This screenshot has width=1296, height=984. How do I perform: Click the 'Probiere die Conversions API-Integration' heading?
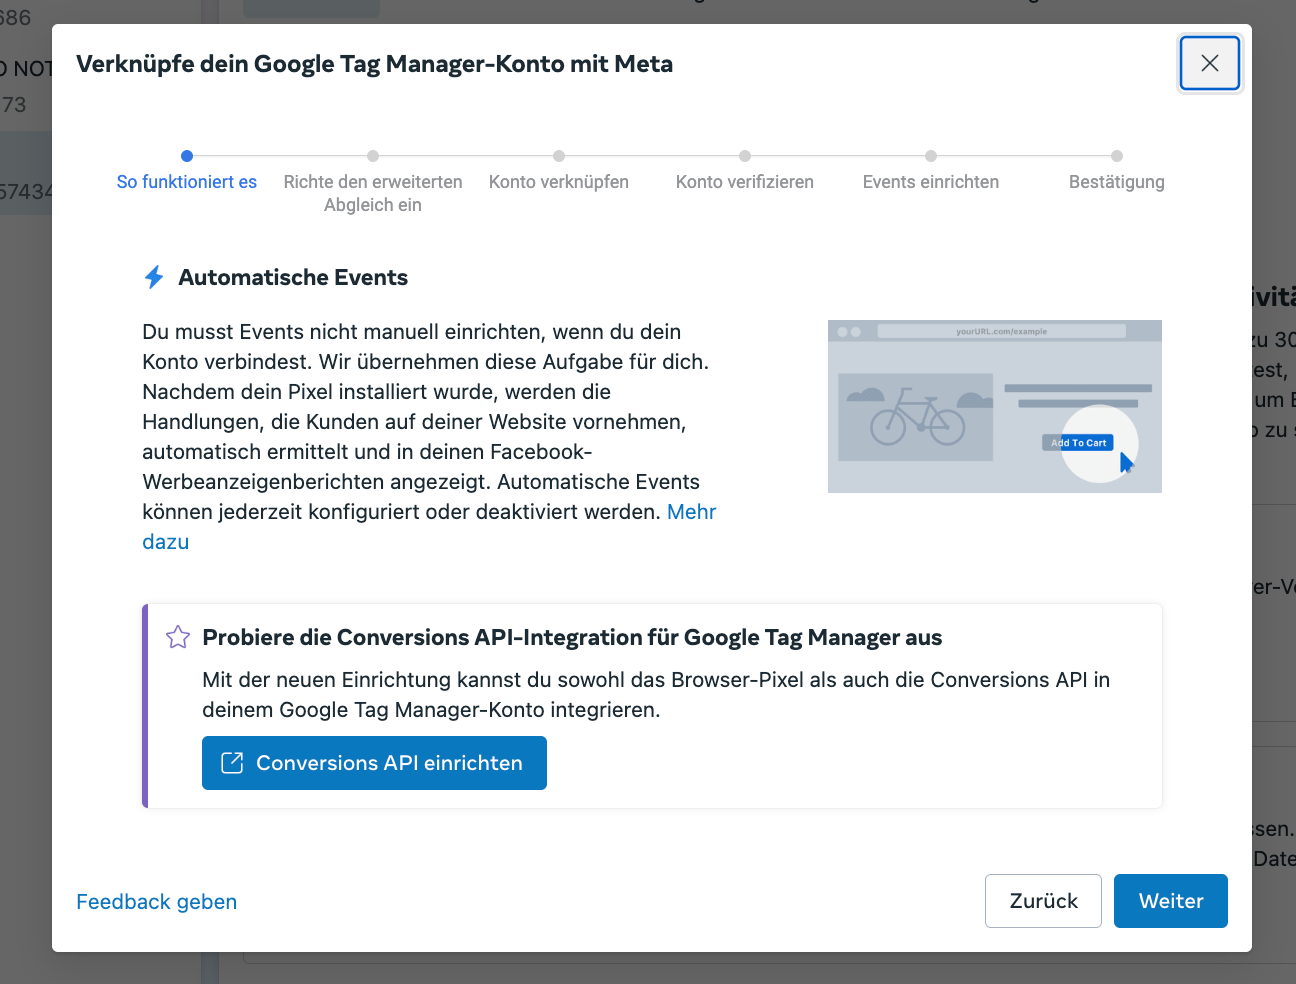tap(572, 638)
